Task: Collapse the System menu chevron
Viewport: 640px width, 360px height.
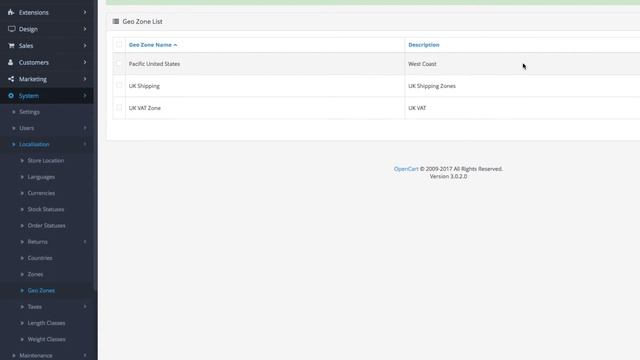Action: pos(85,96)
